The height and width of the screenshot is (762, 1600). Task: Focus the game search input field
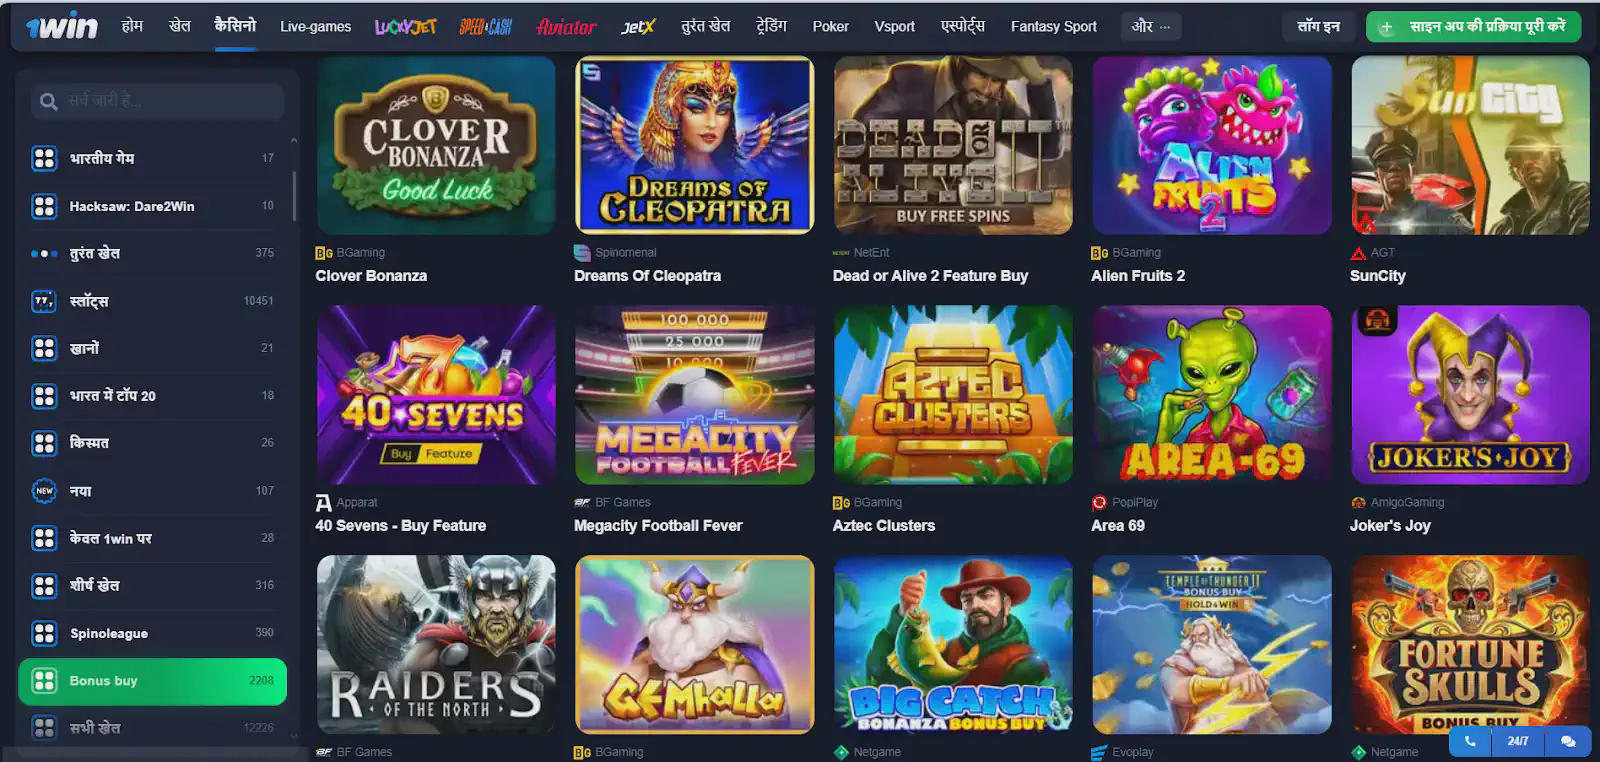pos(160,101)
